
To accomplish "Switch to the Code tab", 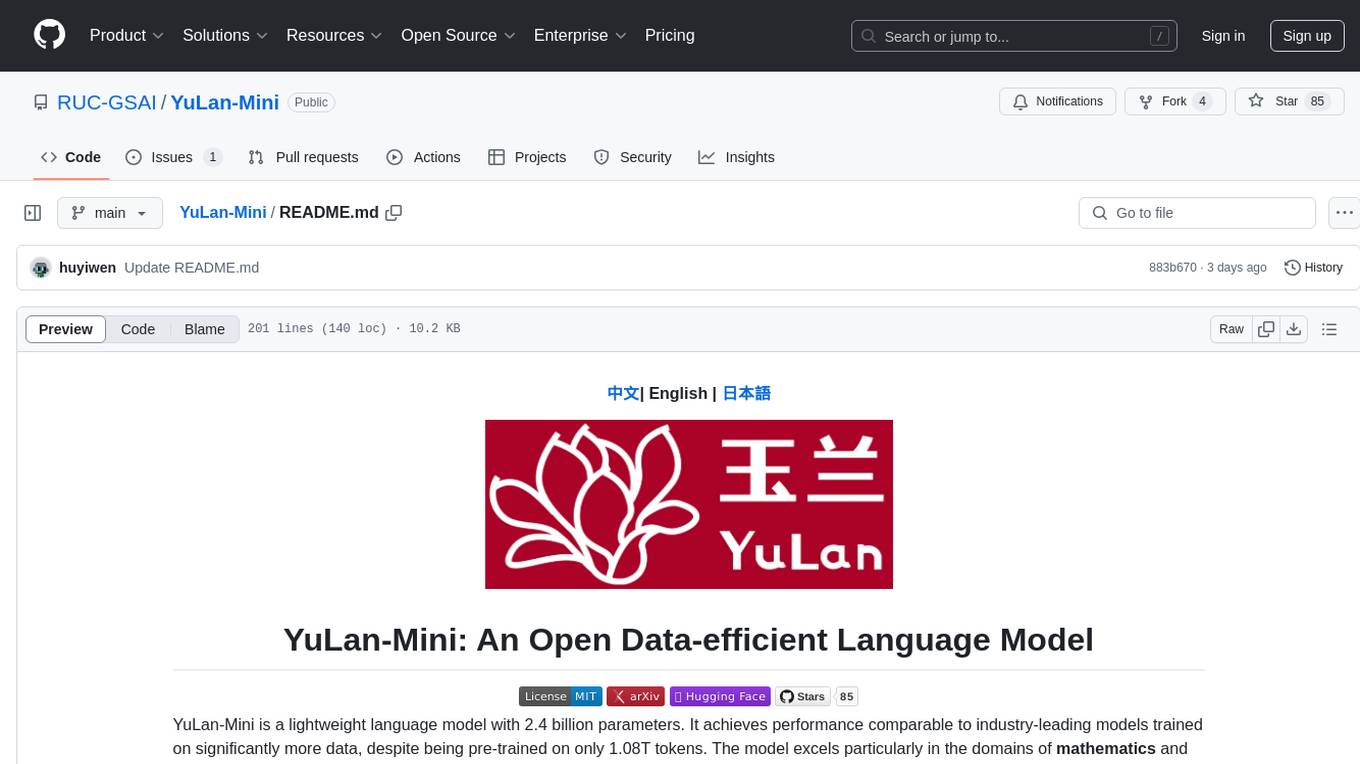I will pos(71,157).
